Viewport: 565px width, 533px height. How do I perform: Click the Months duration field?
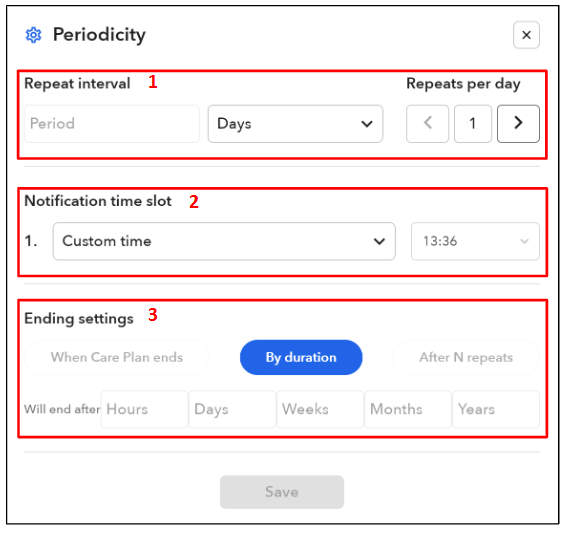(408, 409)
